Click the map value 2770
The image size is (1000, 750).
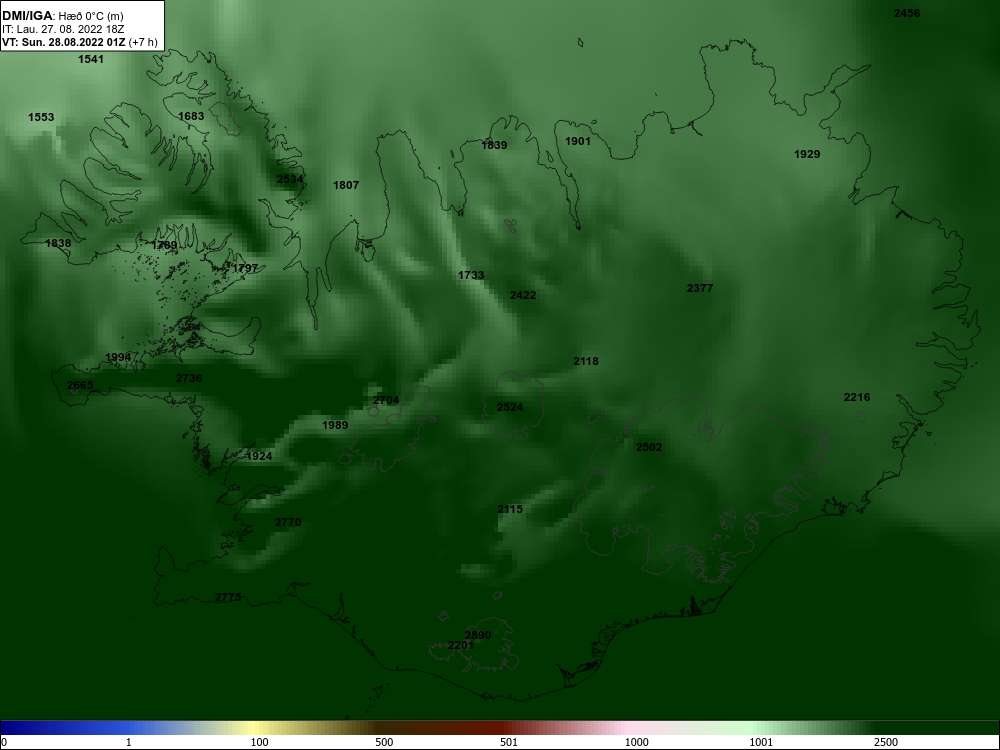tap(288, 522)
